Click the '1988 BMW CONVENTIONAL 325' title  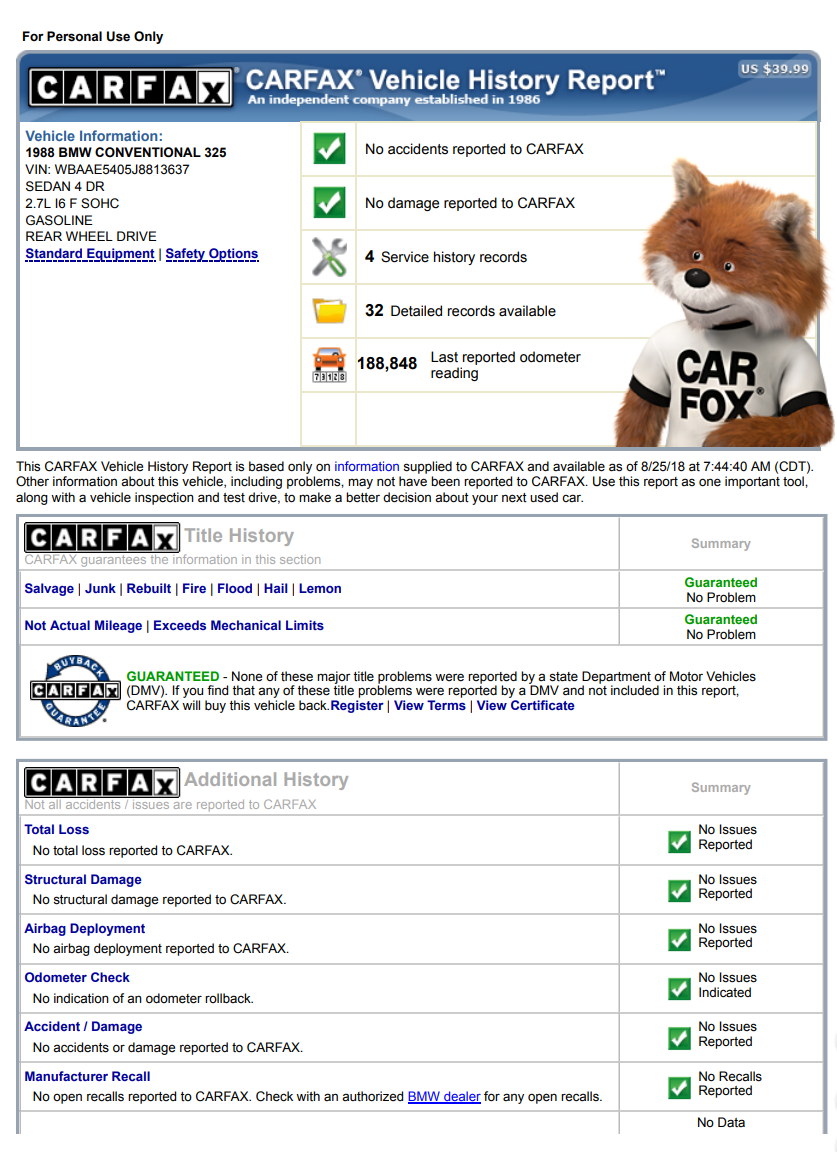[126, 153]
